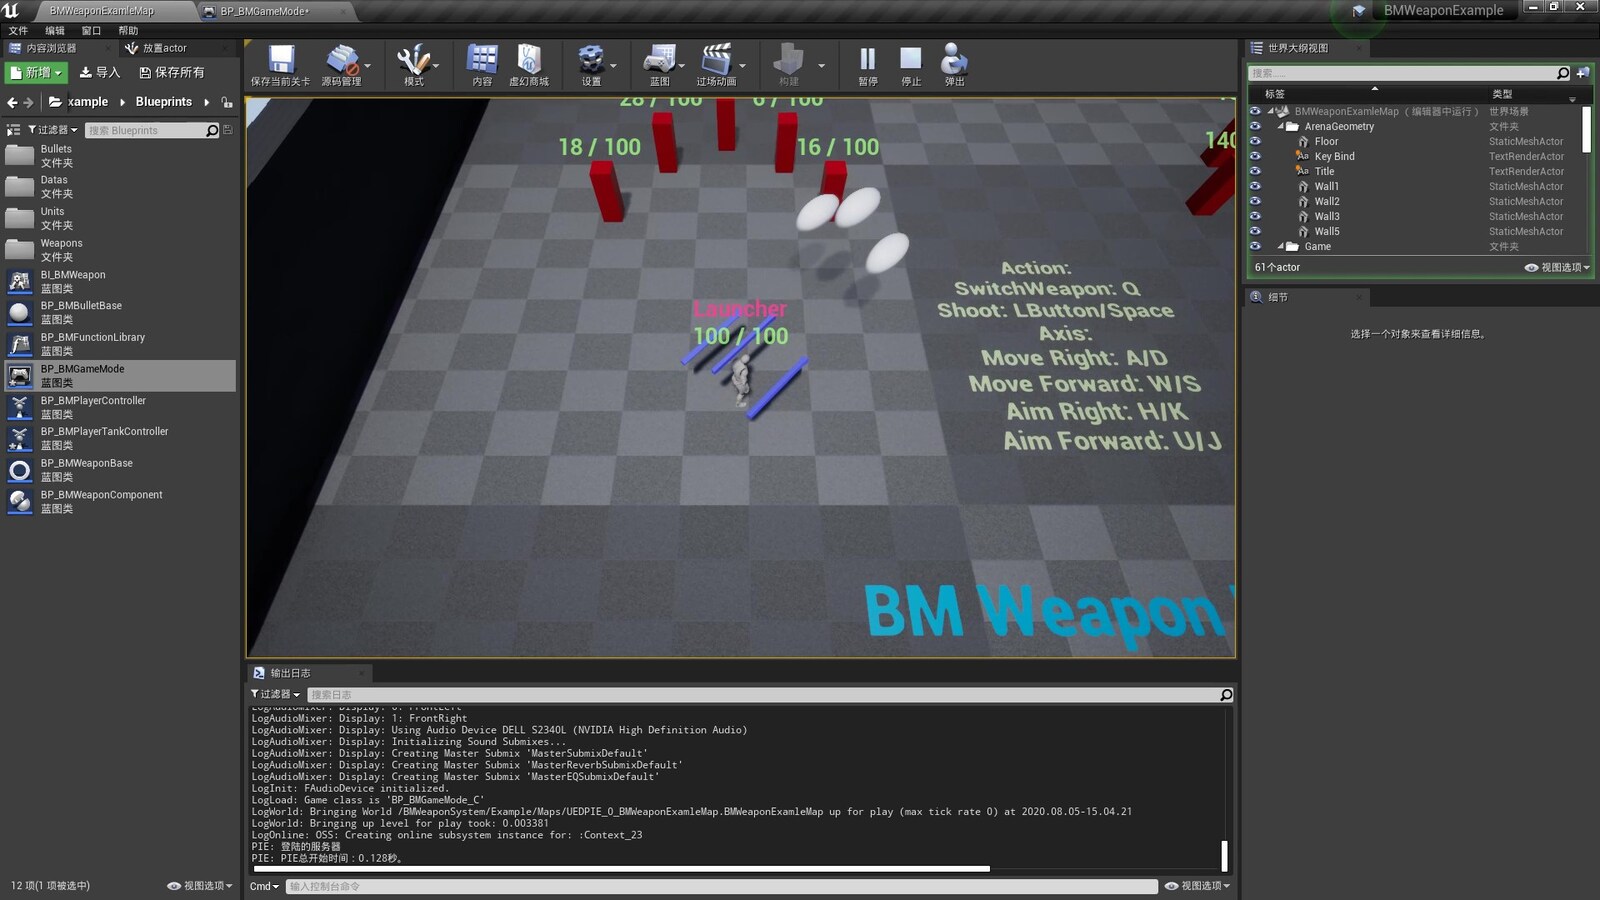This screenshot has height=900, width=1600.
Task: Pause the play session with 暂停 icon
Action: pos(865,63)
